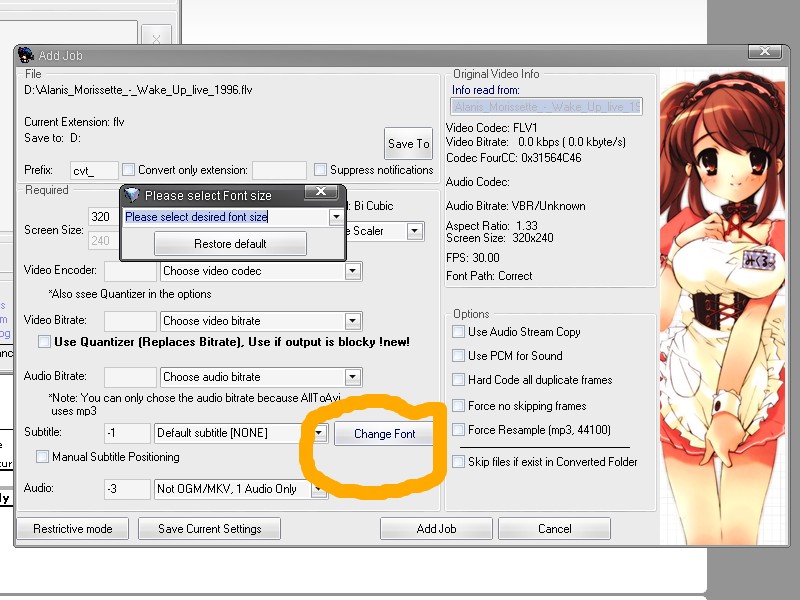Cancel the Add Job dialog
This screenshot has width=800, height=600.
[554, 529]
